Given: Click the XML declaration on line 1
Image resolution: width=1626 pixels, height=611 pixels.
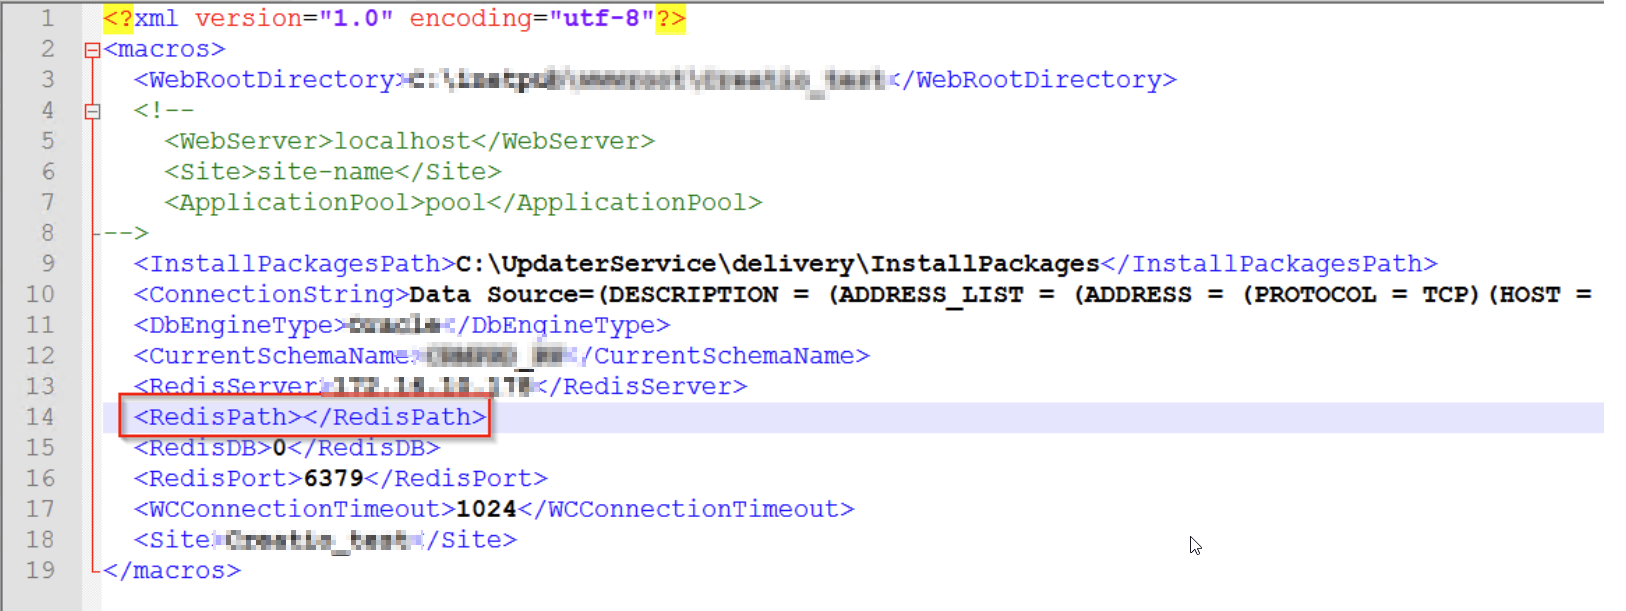Looking at the screenshot, I should [x=394, y=19].
